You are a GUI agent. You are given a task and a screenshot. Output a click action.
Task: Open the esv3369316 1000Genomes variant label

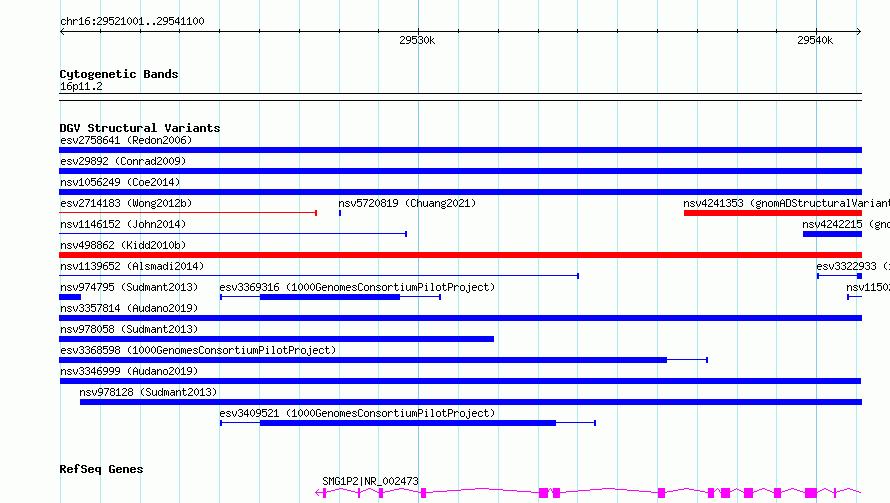[357, 287]
